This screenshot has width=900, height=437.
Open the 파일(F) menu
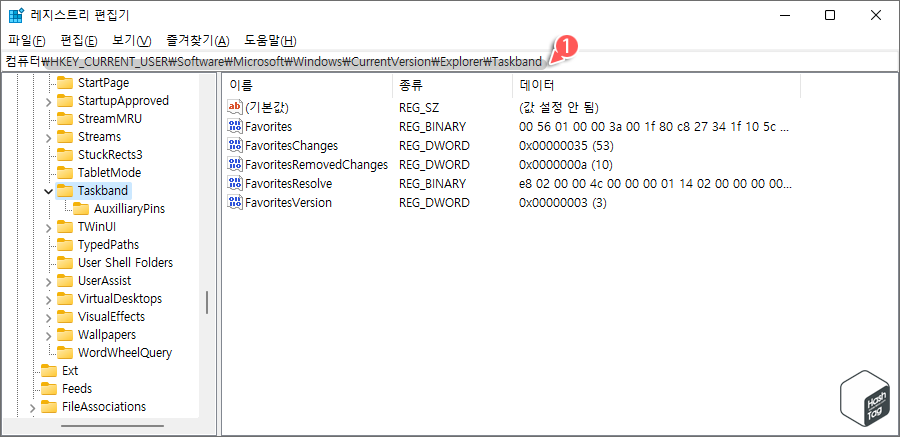coord(26,41)
